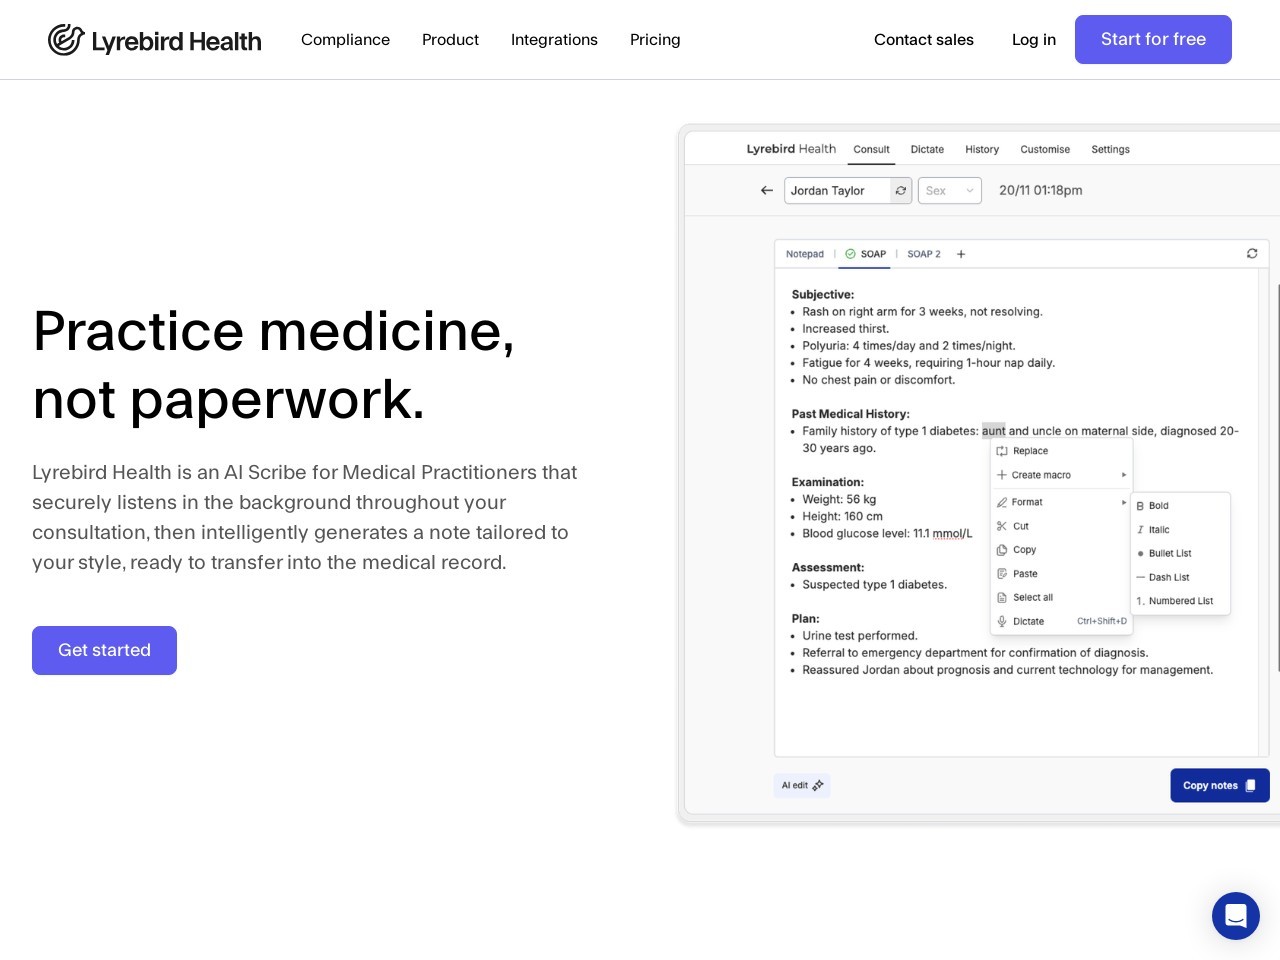Open the Compliance menu
The width and height of the screenshot is (1280, 960).
coord(345,40)
